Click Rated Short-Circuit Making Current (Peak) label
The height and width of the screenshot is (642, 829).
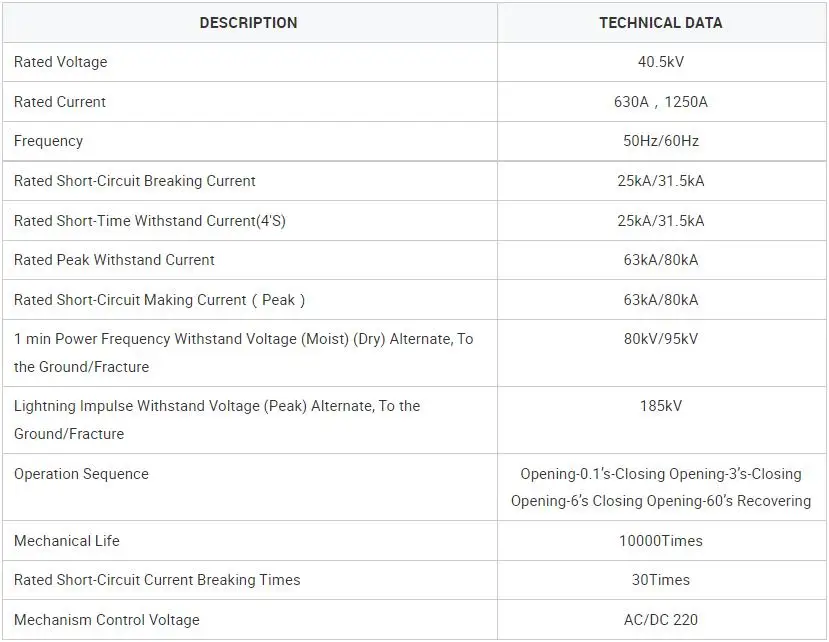coord(160,300)
